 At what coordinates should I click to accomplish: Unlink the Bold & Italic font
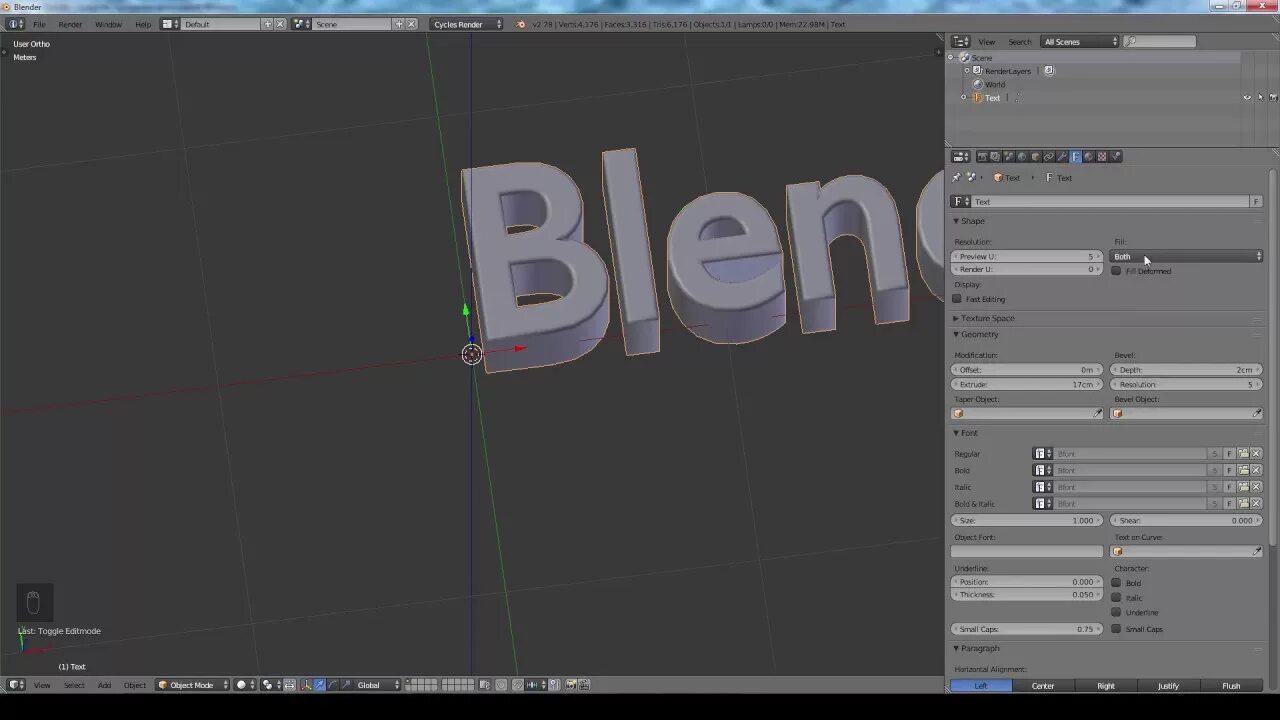(x=1256, y=504)
